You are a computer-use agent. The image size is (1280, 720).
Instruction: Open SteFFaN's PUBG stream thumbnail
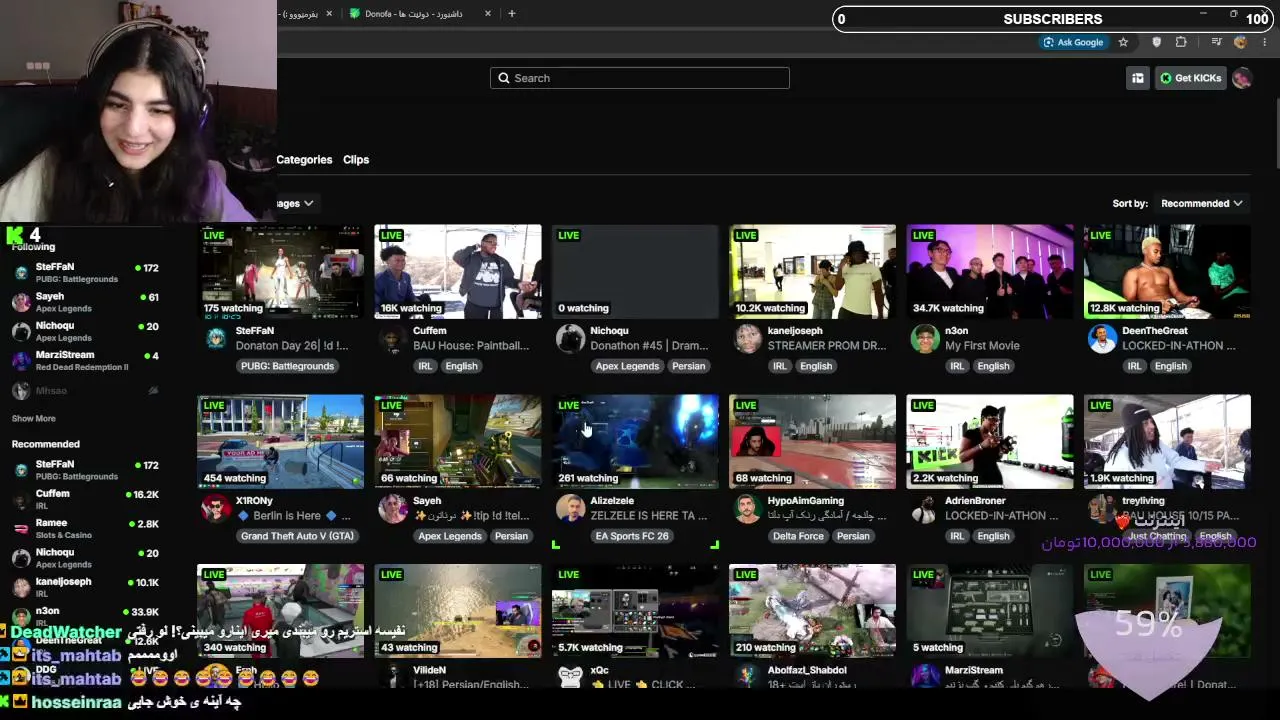281,272
